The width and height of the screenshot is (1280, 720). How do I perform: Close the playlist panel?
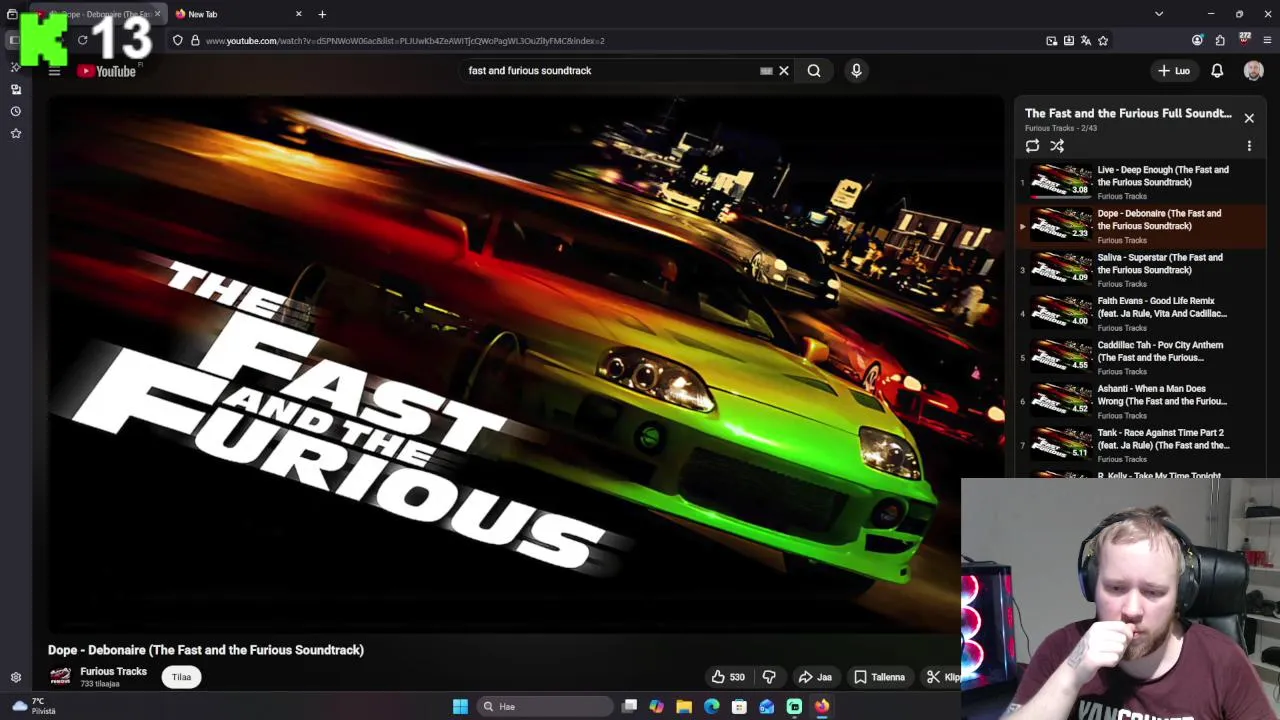1249,118
